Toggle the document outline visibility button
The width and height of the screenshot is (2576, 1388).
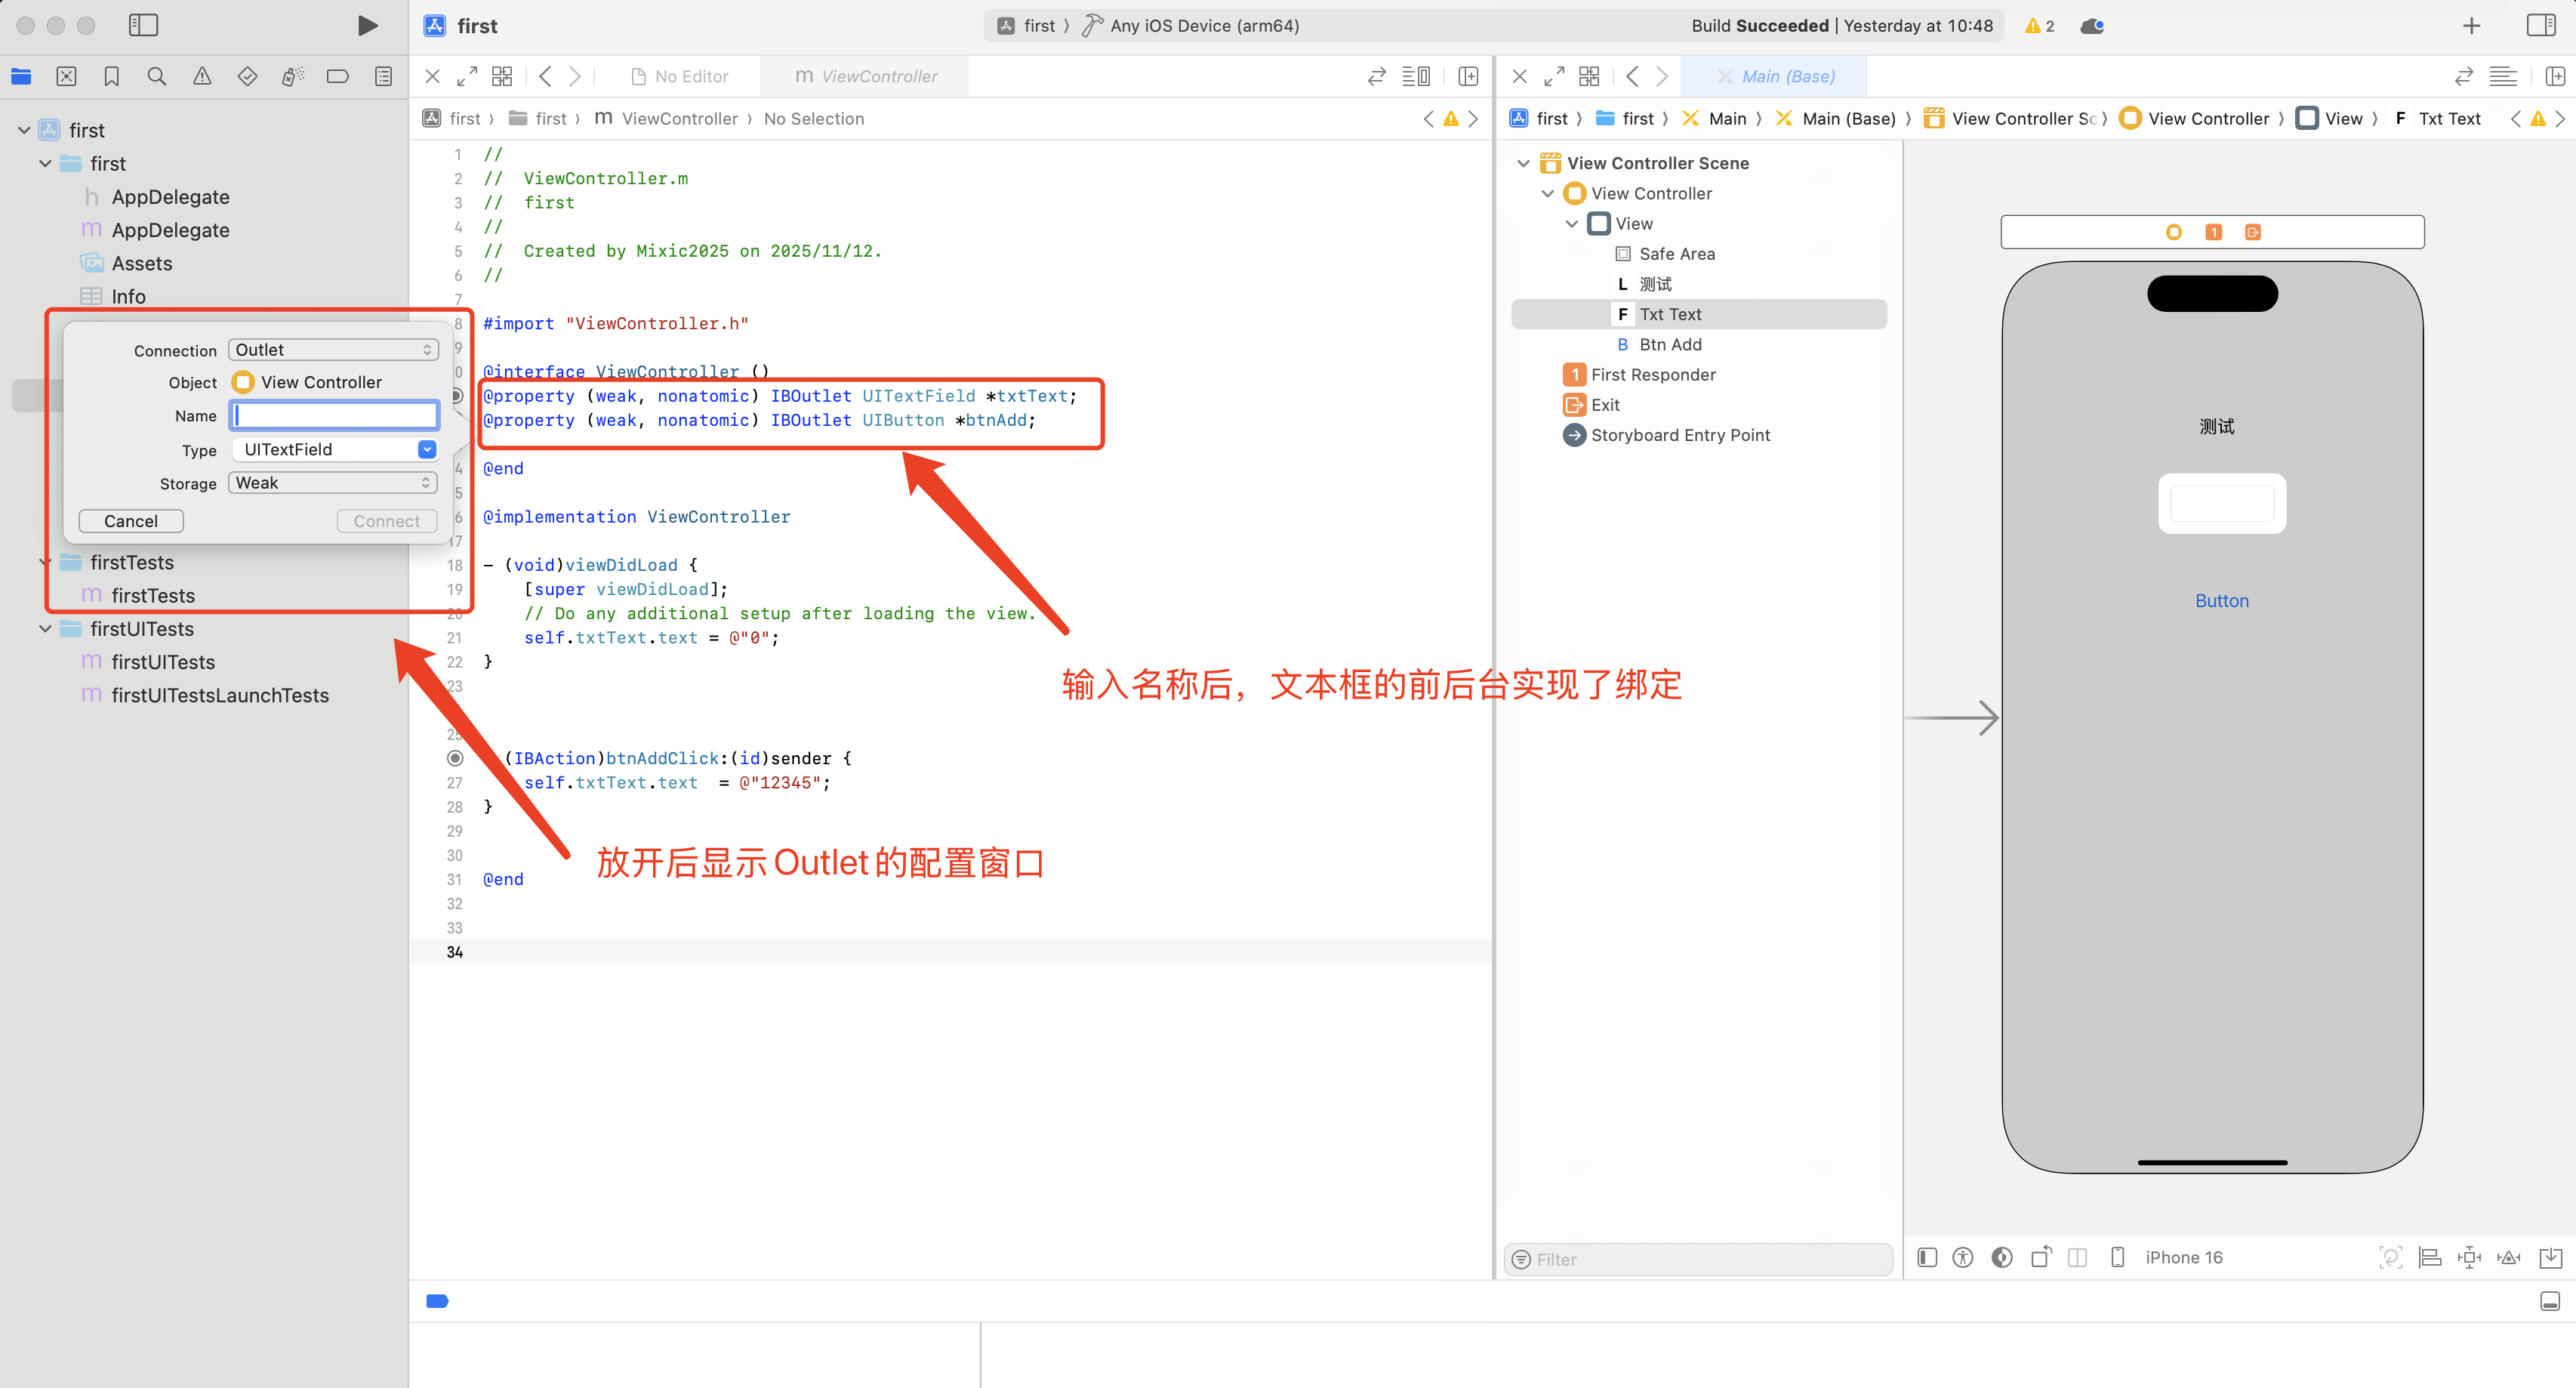(1927, 1257)
